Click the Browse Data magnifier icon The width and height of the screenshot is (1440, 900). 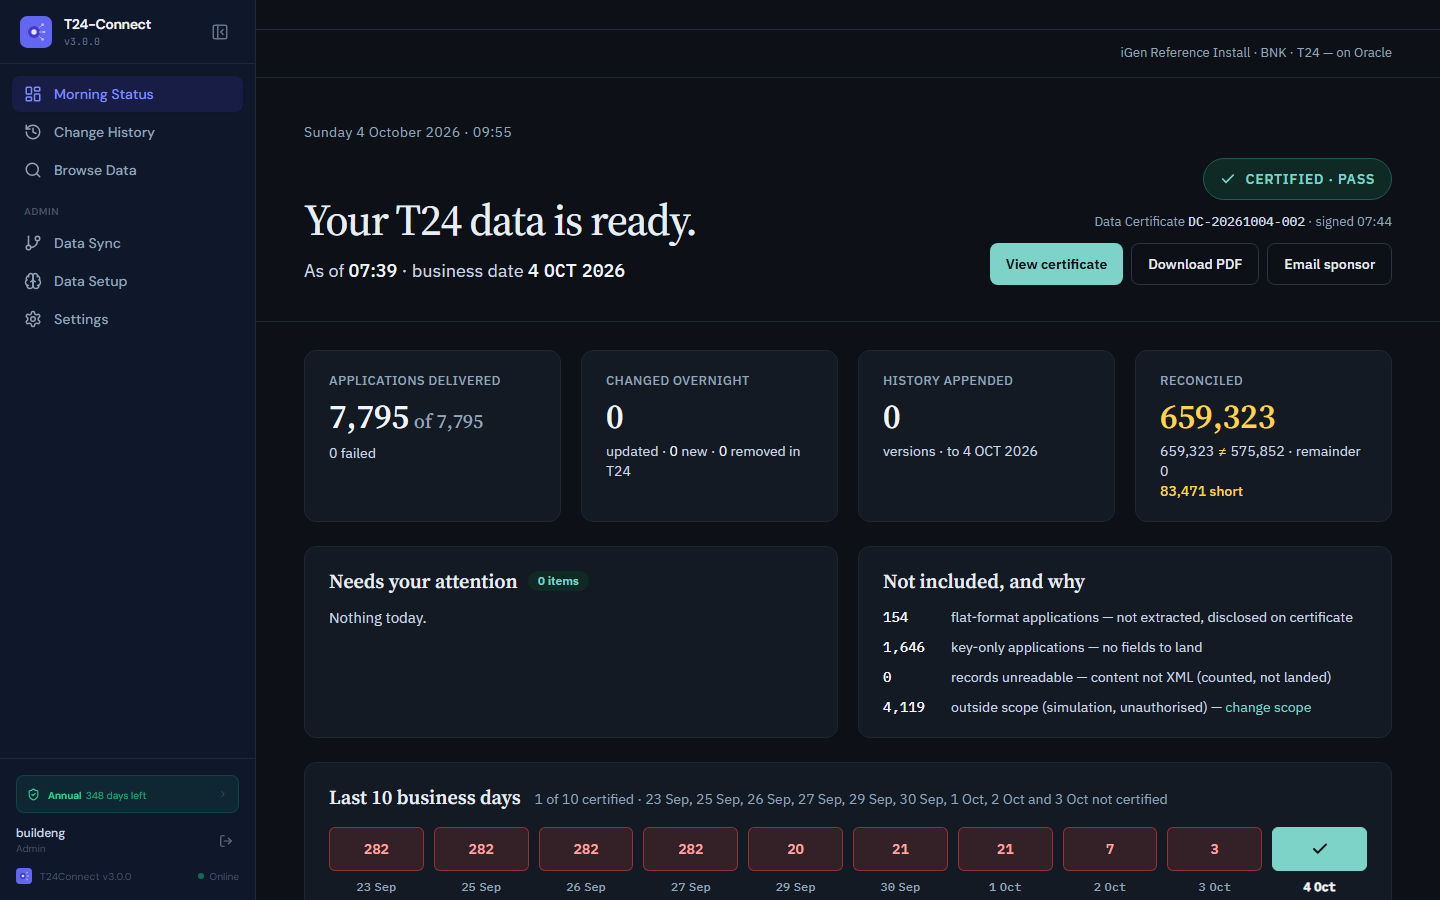33,170
